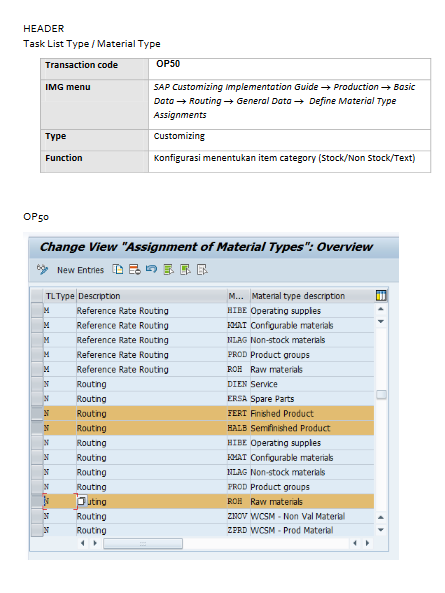Click left horizontal scroll-left arrow
This screenshot has height=593, width=445.
tap(82, 543)
